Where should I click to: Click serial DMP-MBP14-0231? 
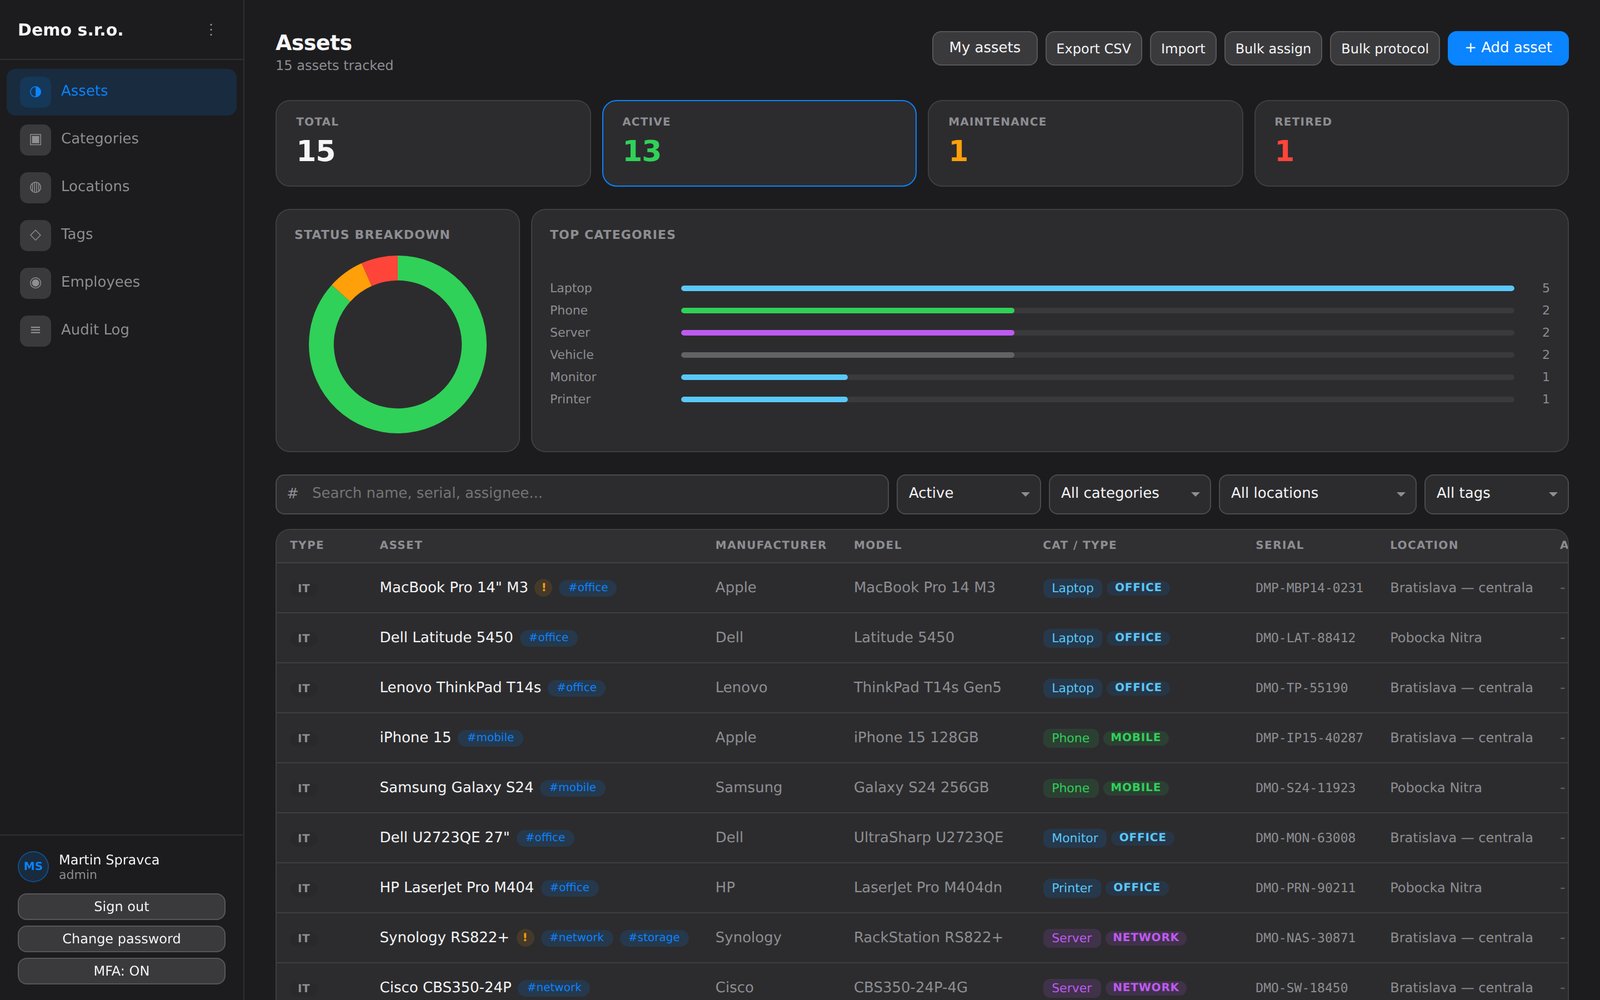(x=1309, y=588)
